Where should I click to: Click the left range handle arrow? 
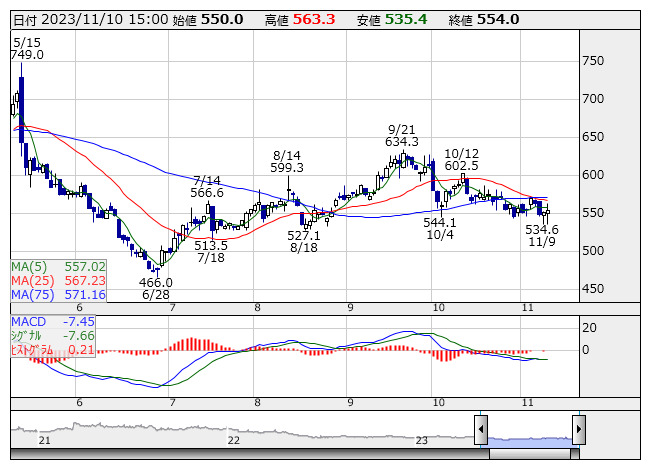coord(481,429)
